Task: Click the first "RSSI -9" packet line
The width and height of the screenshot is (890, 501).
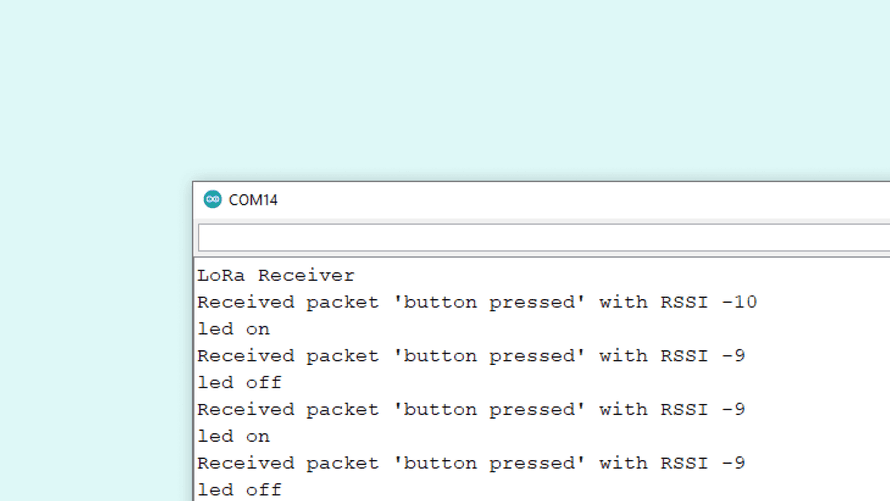Action: pyautogui.click(x=470, y=356)
